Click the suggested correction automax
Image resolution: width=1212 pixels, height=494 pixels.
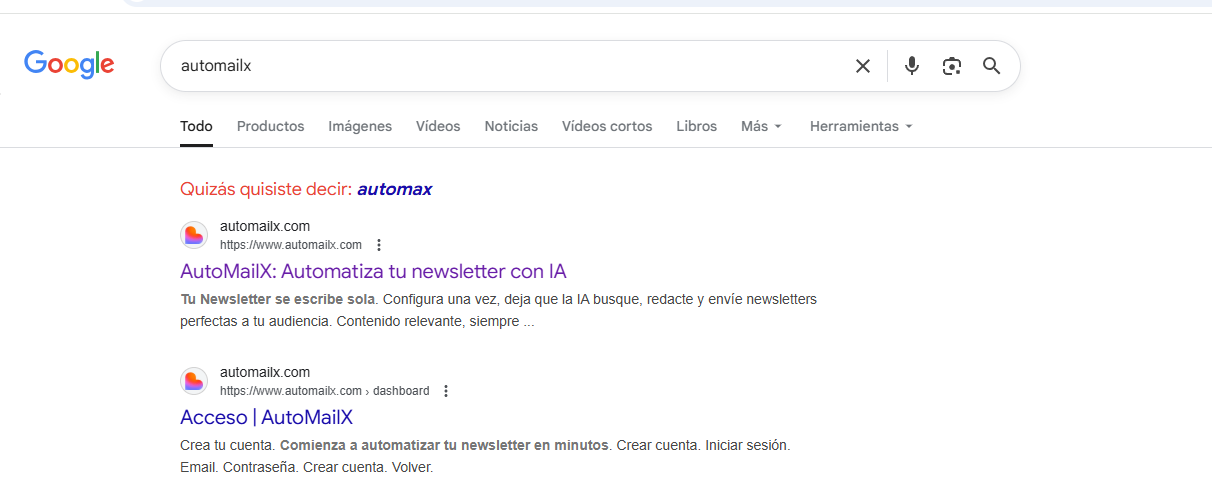point(394,189)
